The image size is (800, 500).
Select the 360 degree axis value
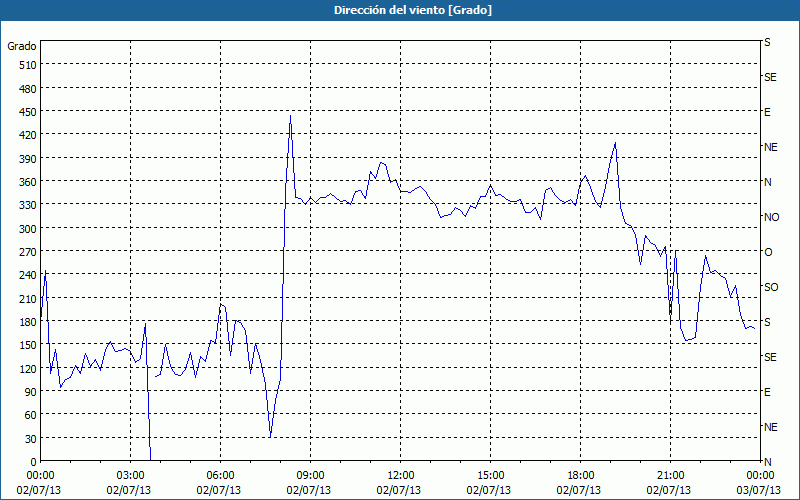pyautogui.click(x=28, y=182)
